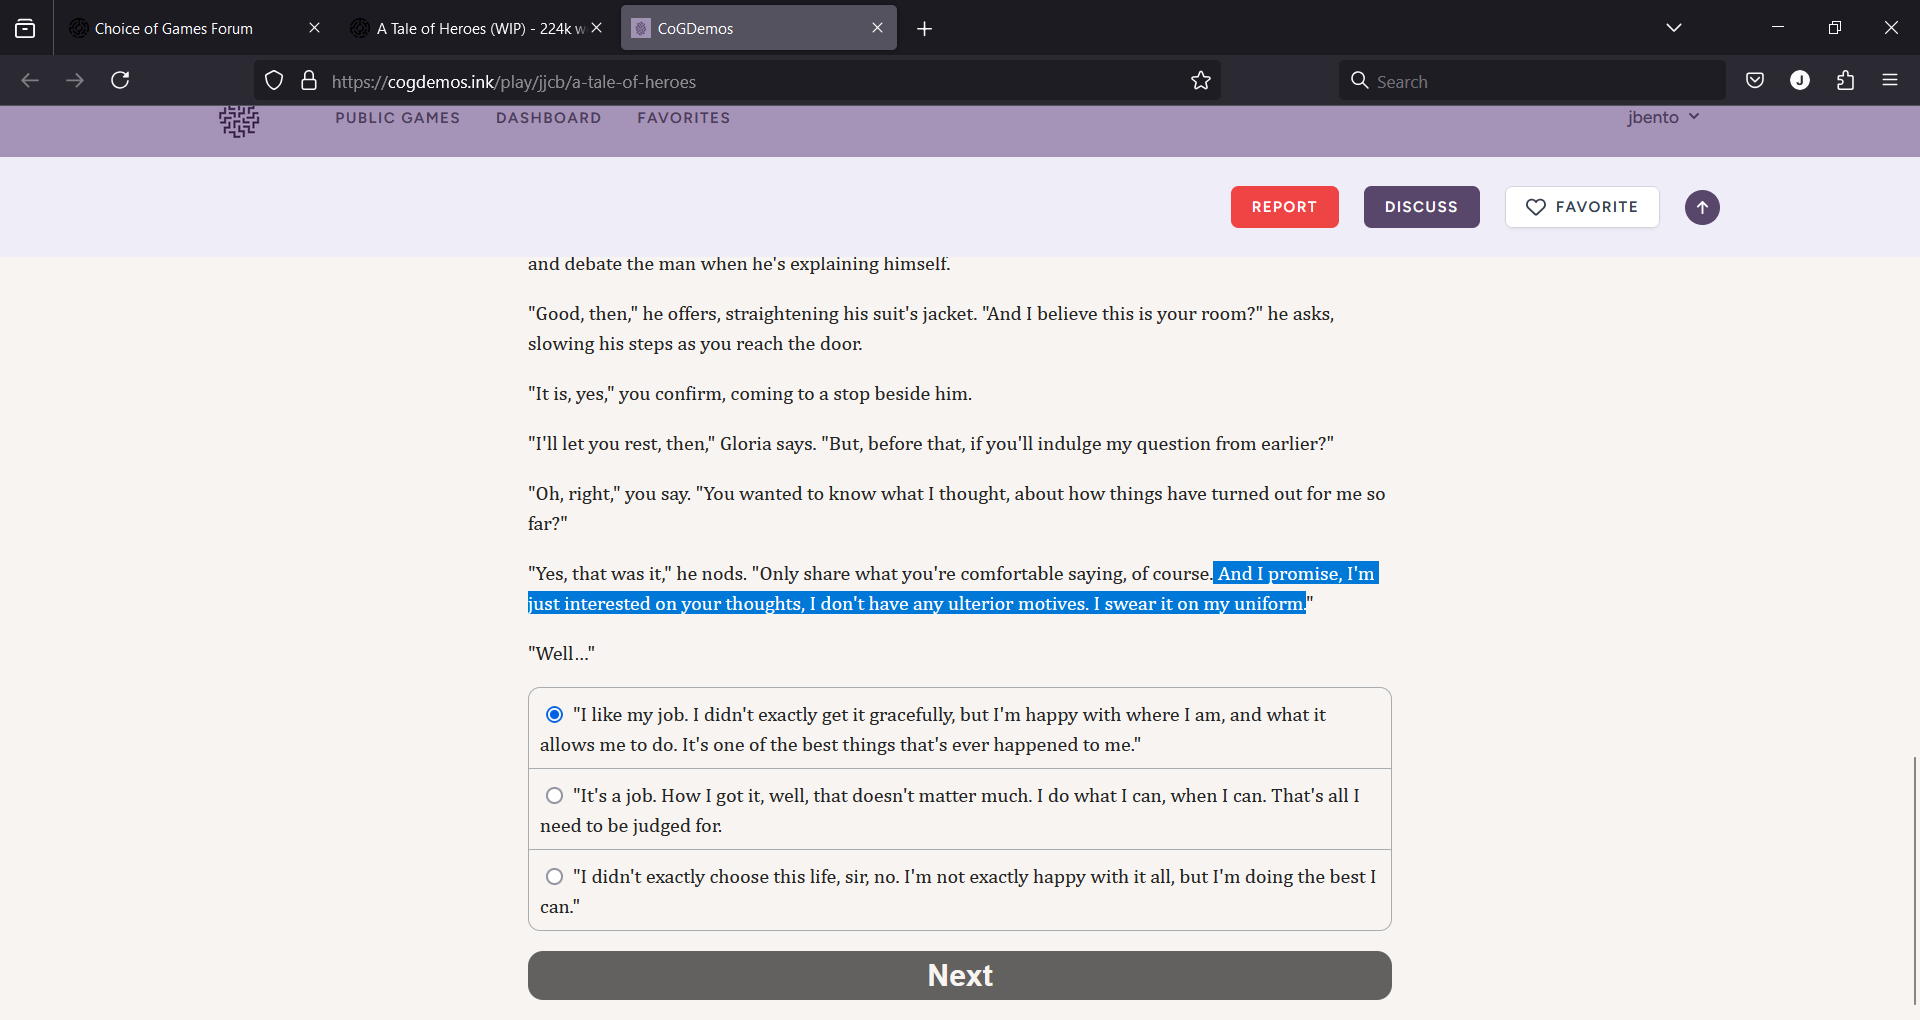1920x1020 pixels.
Task: Open the Firefox View recent browsing icon
Action: pos(25,28)
